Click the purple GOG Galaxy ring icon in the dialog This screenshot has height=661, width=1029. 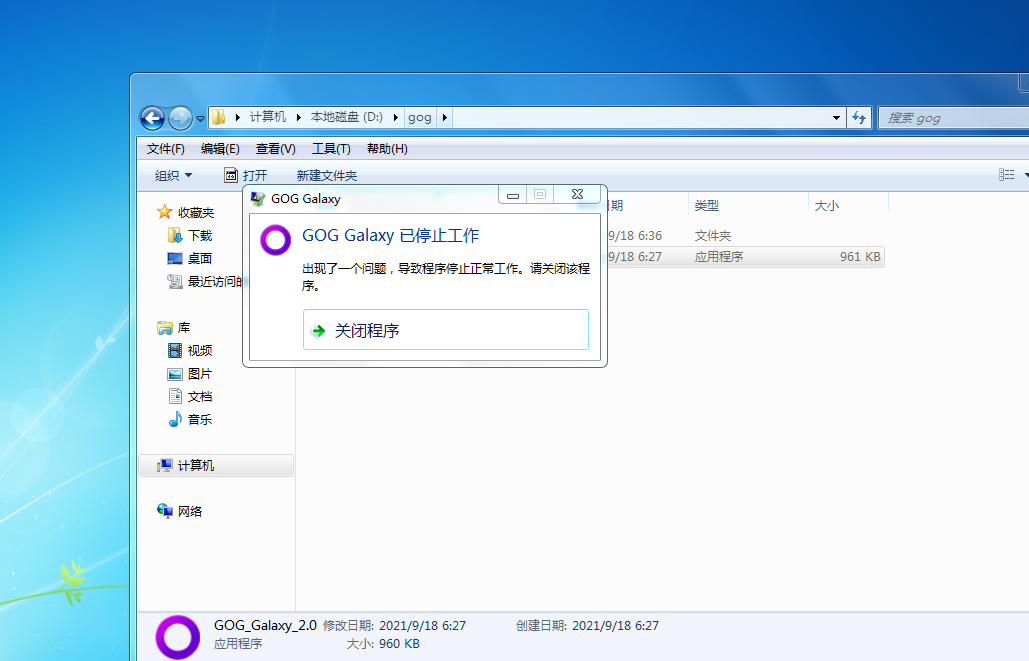pyautogui.click(x=276, y=240)
